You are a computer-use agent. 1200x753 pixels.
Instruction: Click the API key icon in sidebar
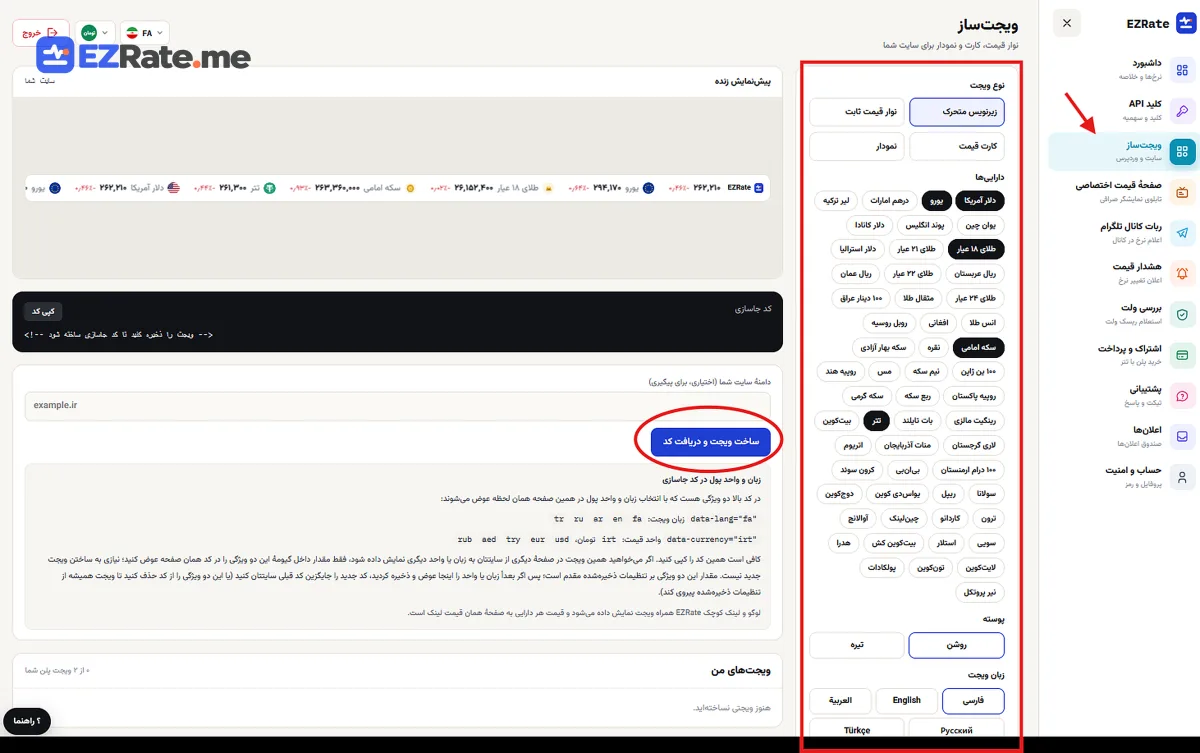point(1182,111)
